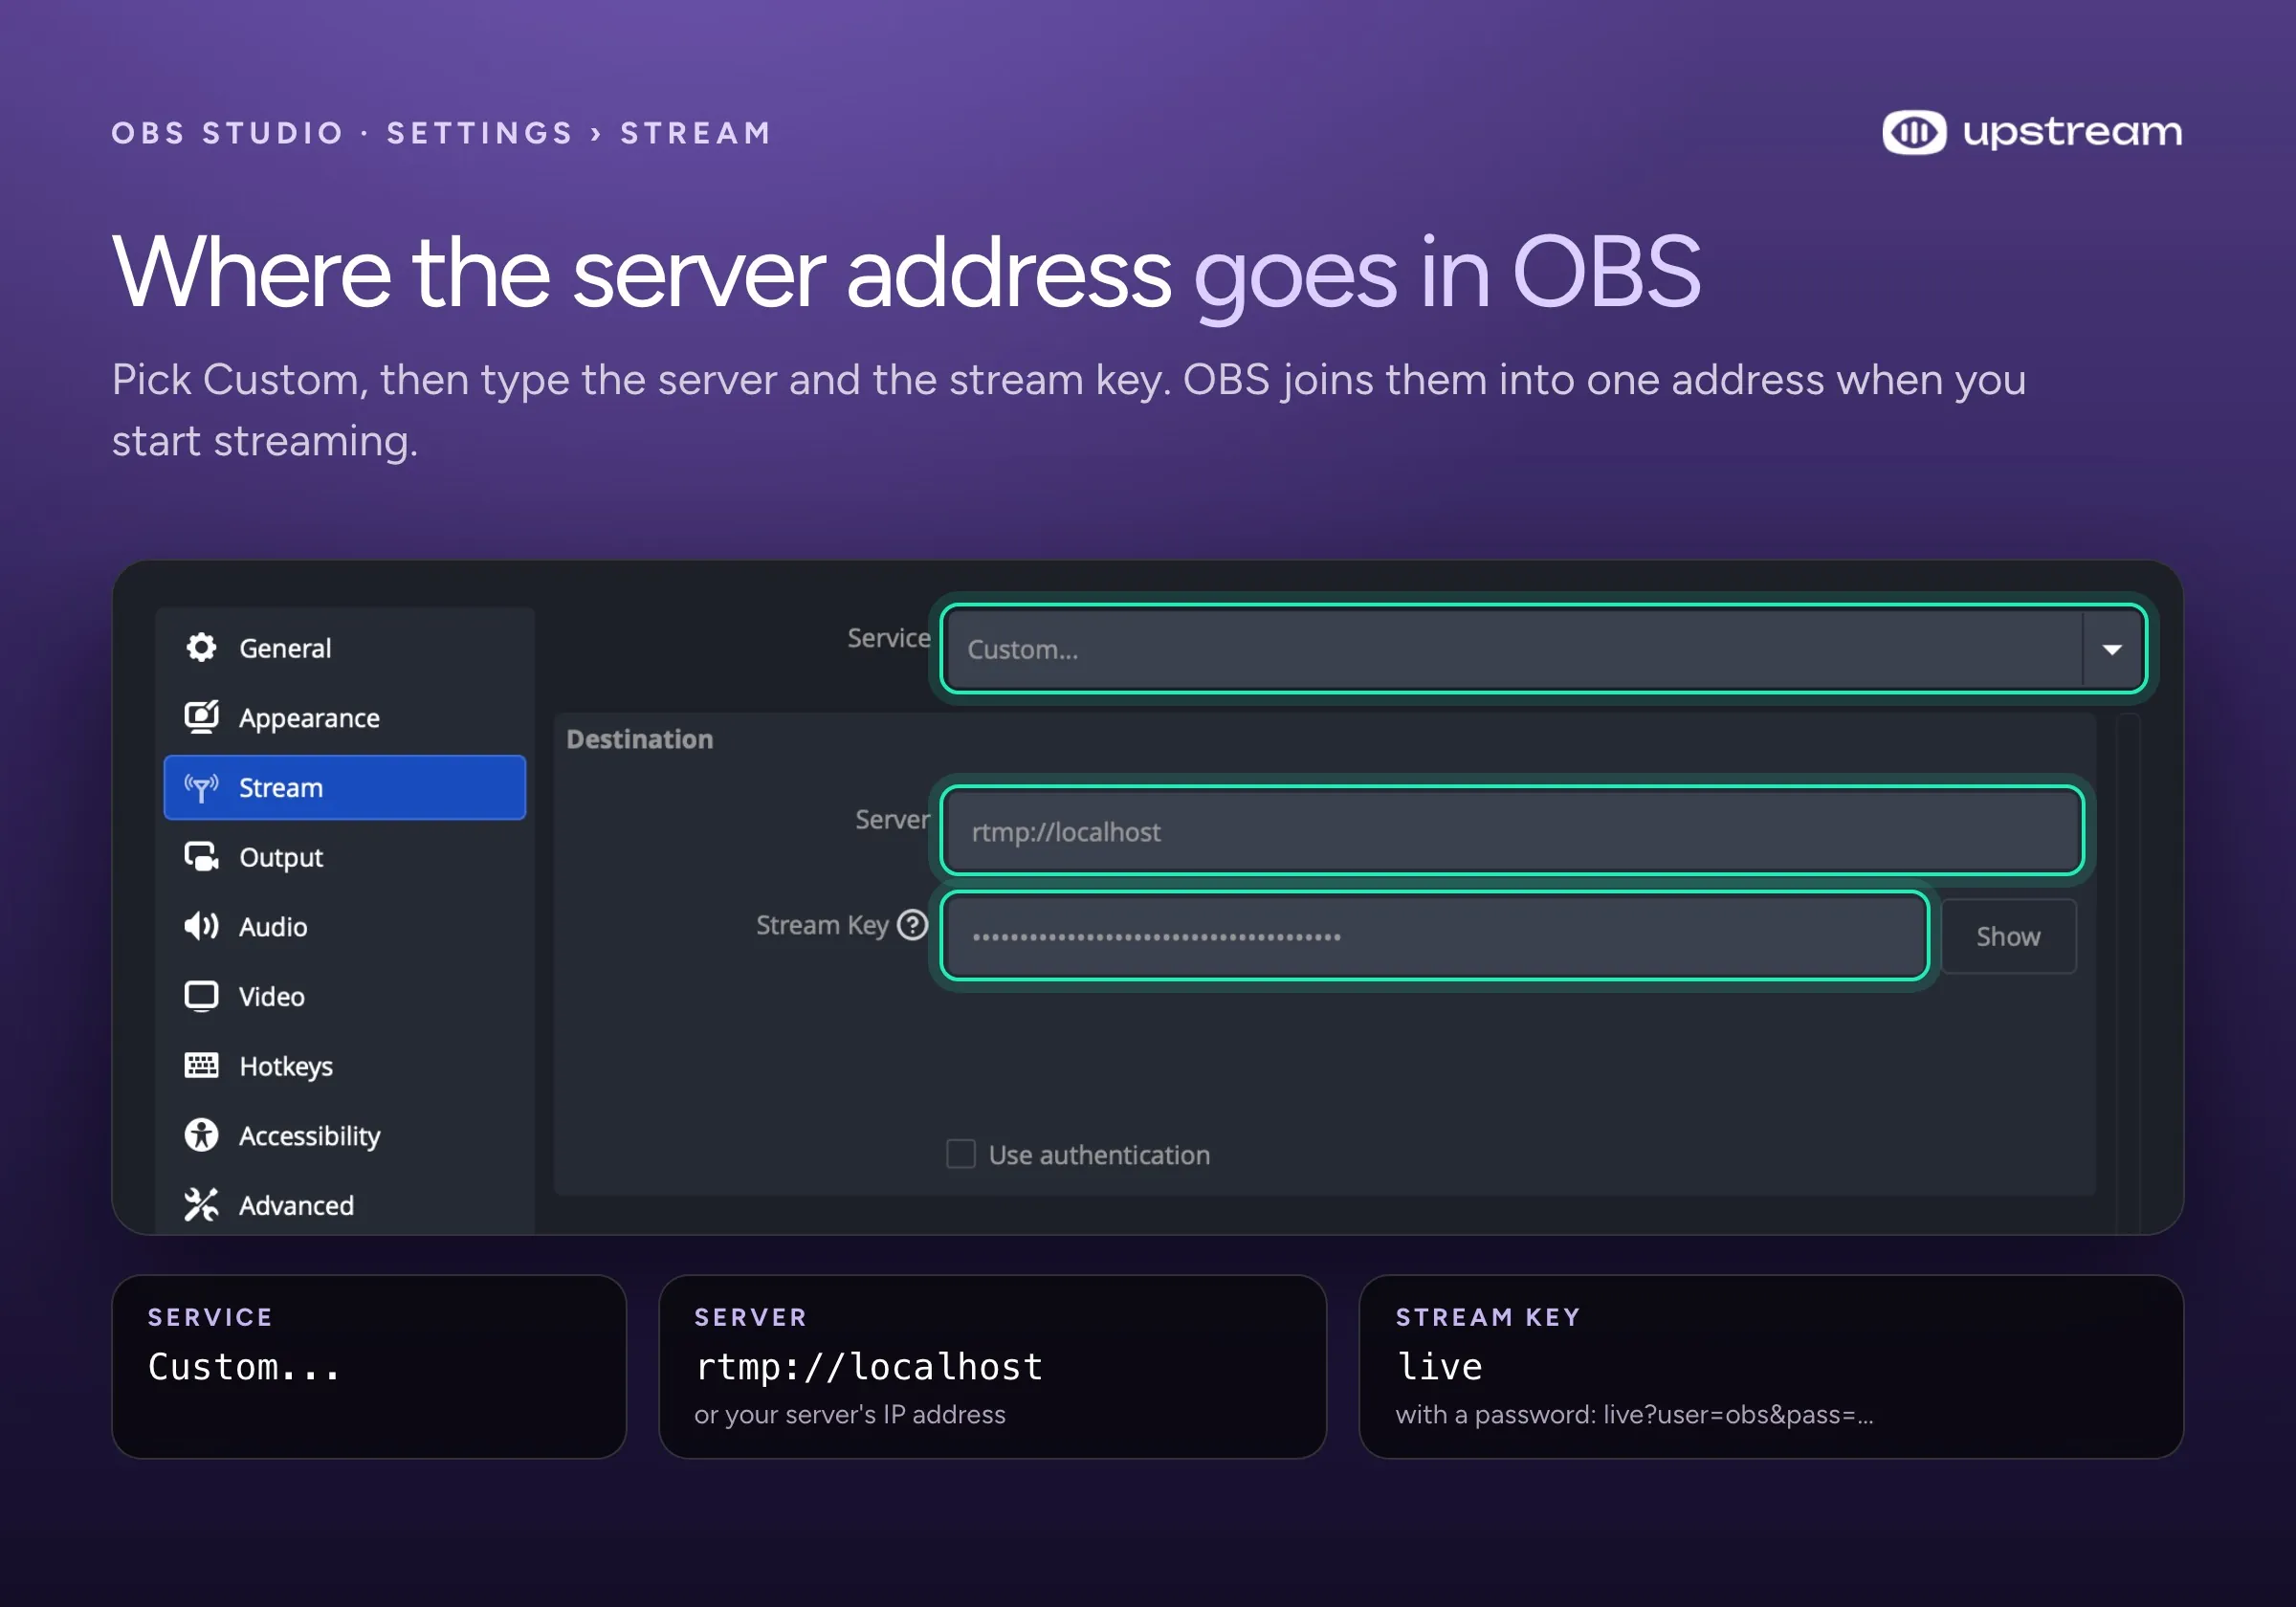Click the Advanced tools icon
2296x1607 pixels.
(201, 1205)
